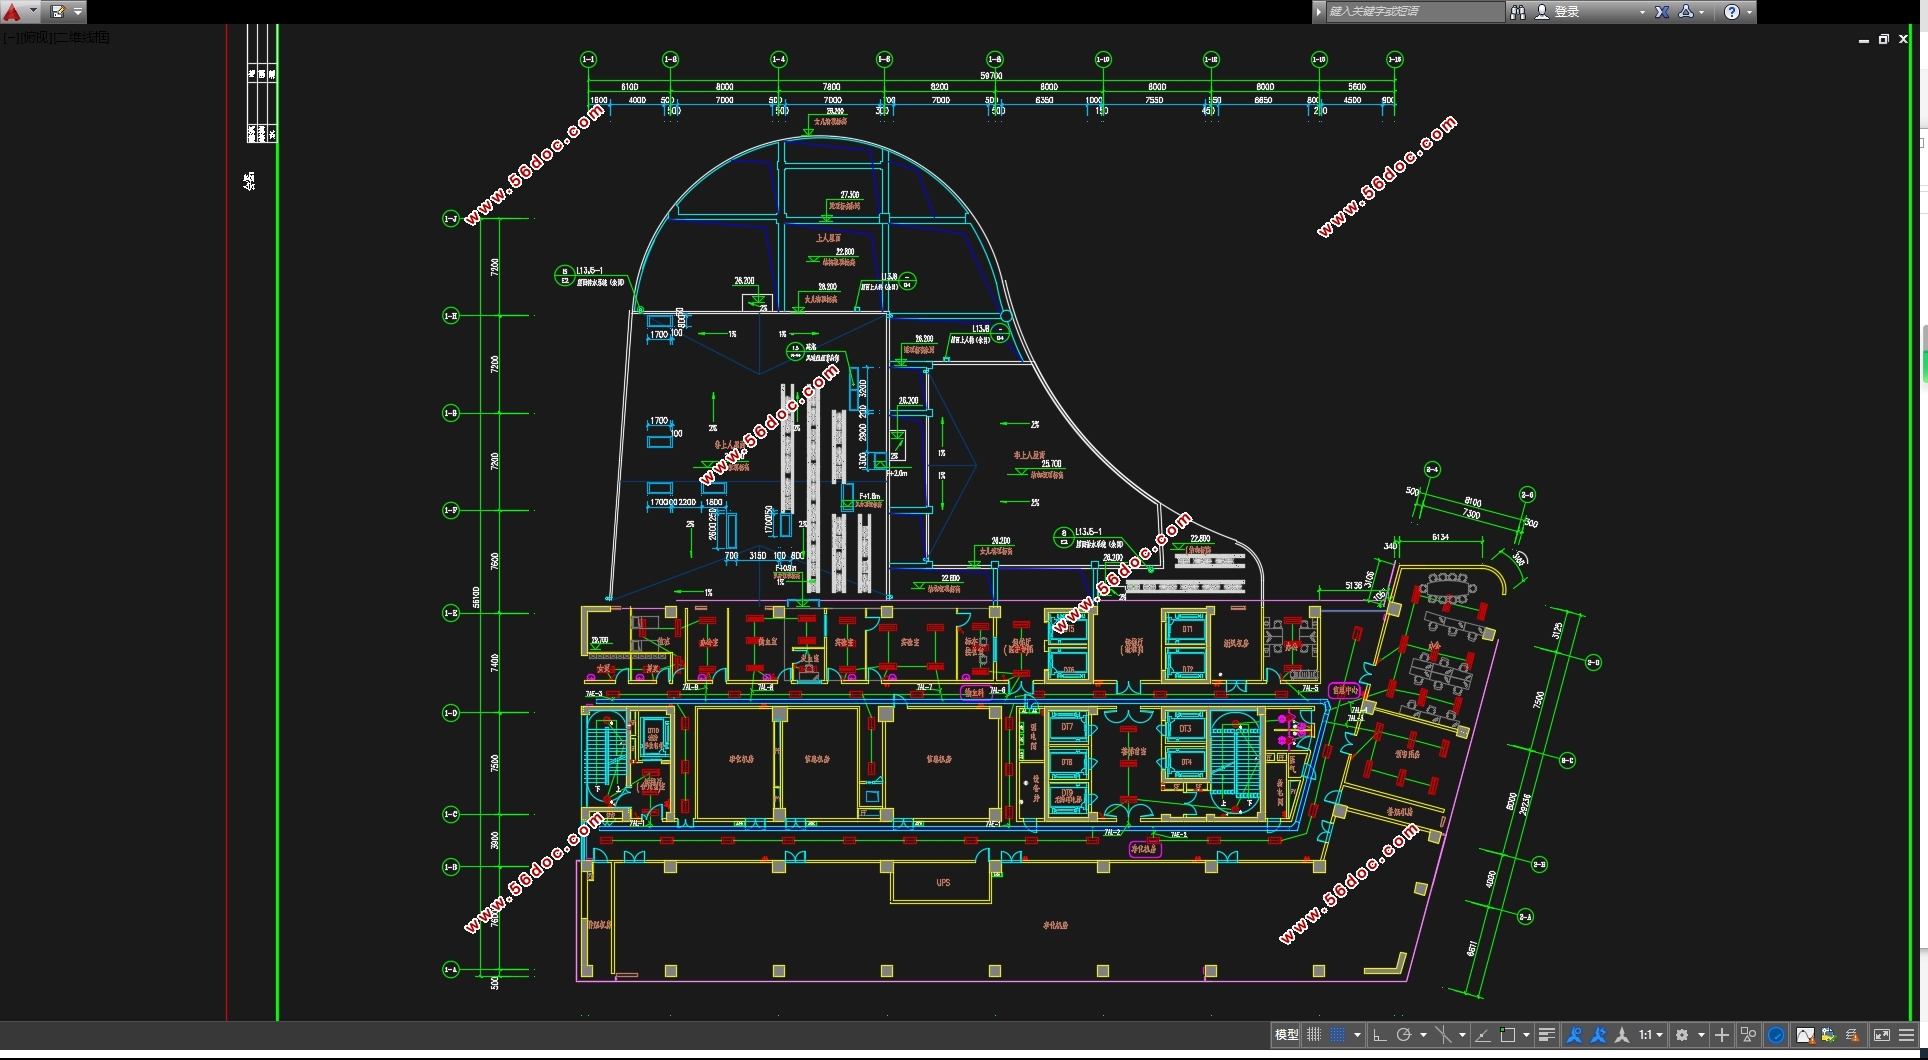Click the isolate objects icon
Screen dimensions: 1928x1060
click(1748, 1035)
